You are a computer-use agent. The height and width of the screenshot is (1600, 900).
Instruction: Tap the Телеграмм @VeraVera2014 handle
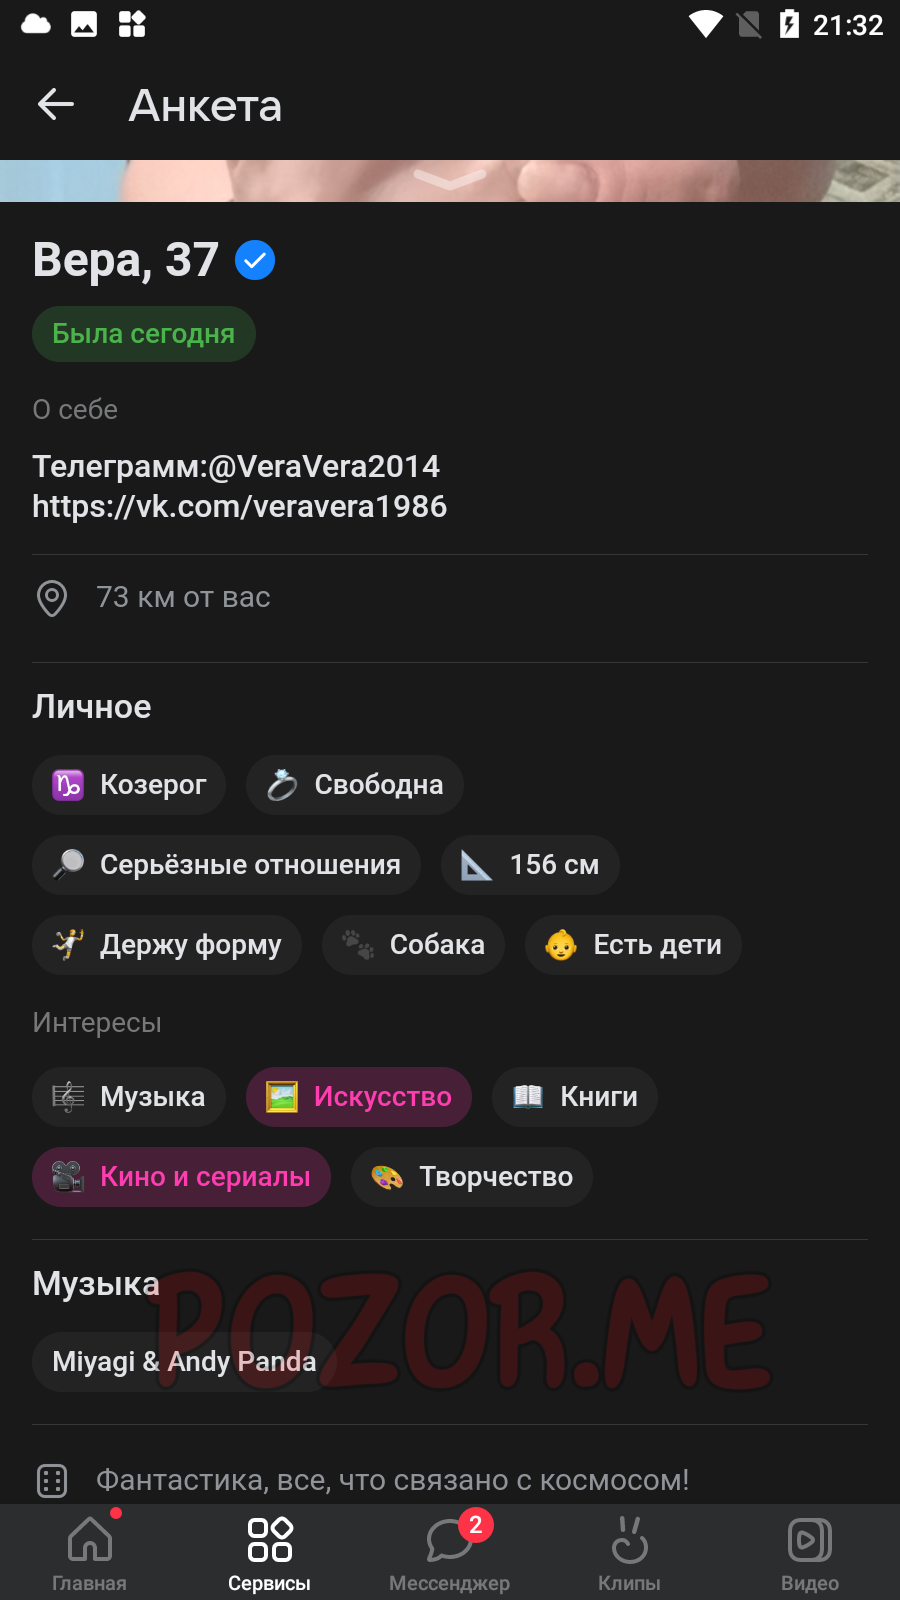pyautogui.click(x=236, y=466)
